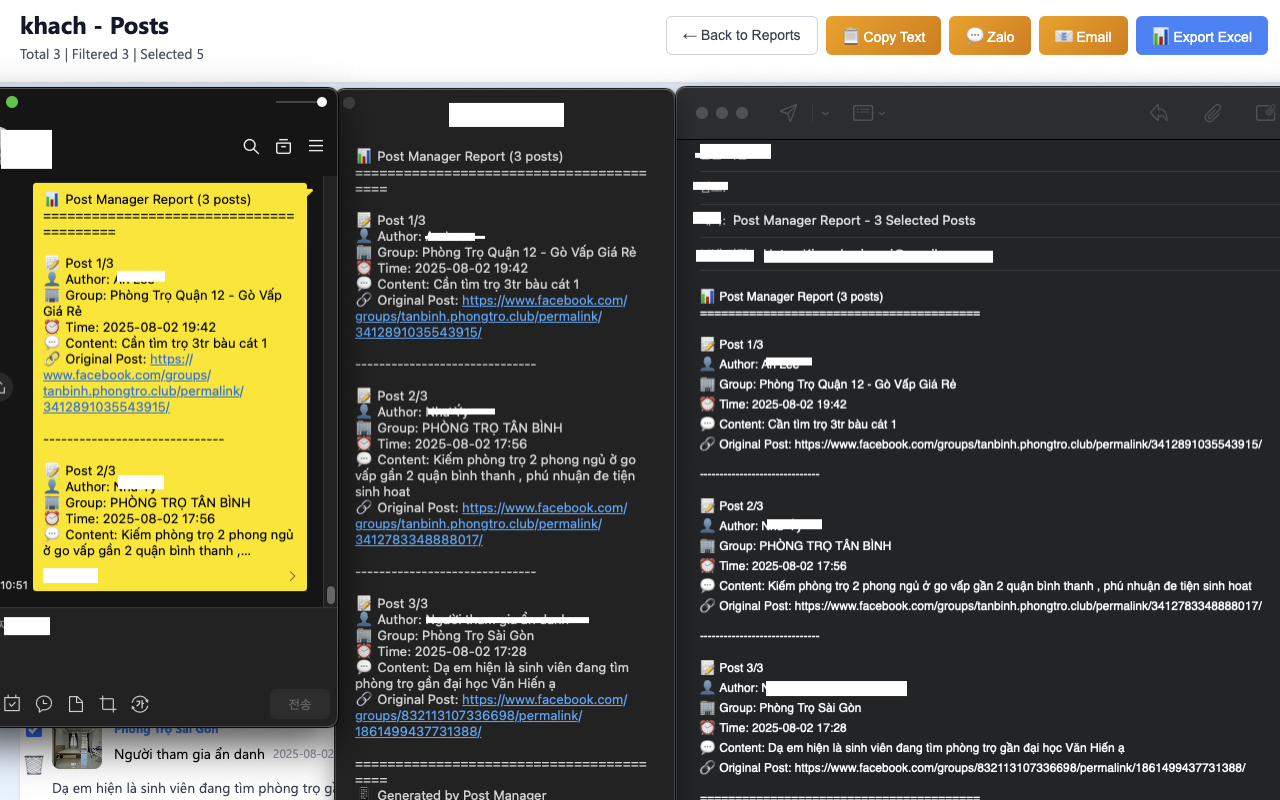The width and height of the screenshot is (1280, 800).
Task: Click the calendar checkmark icon in chat toolbar
Action: coord(12,704)
